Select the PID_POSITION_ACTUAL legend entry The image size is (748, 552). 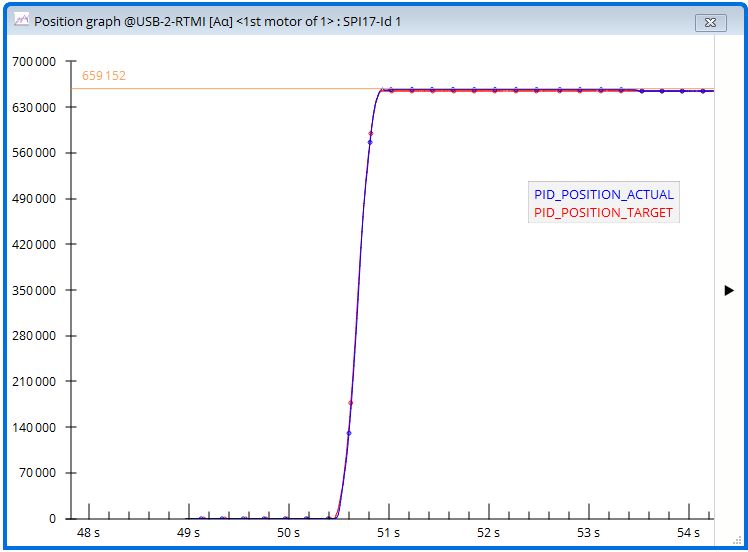click(x=603, y=194)
